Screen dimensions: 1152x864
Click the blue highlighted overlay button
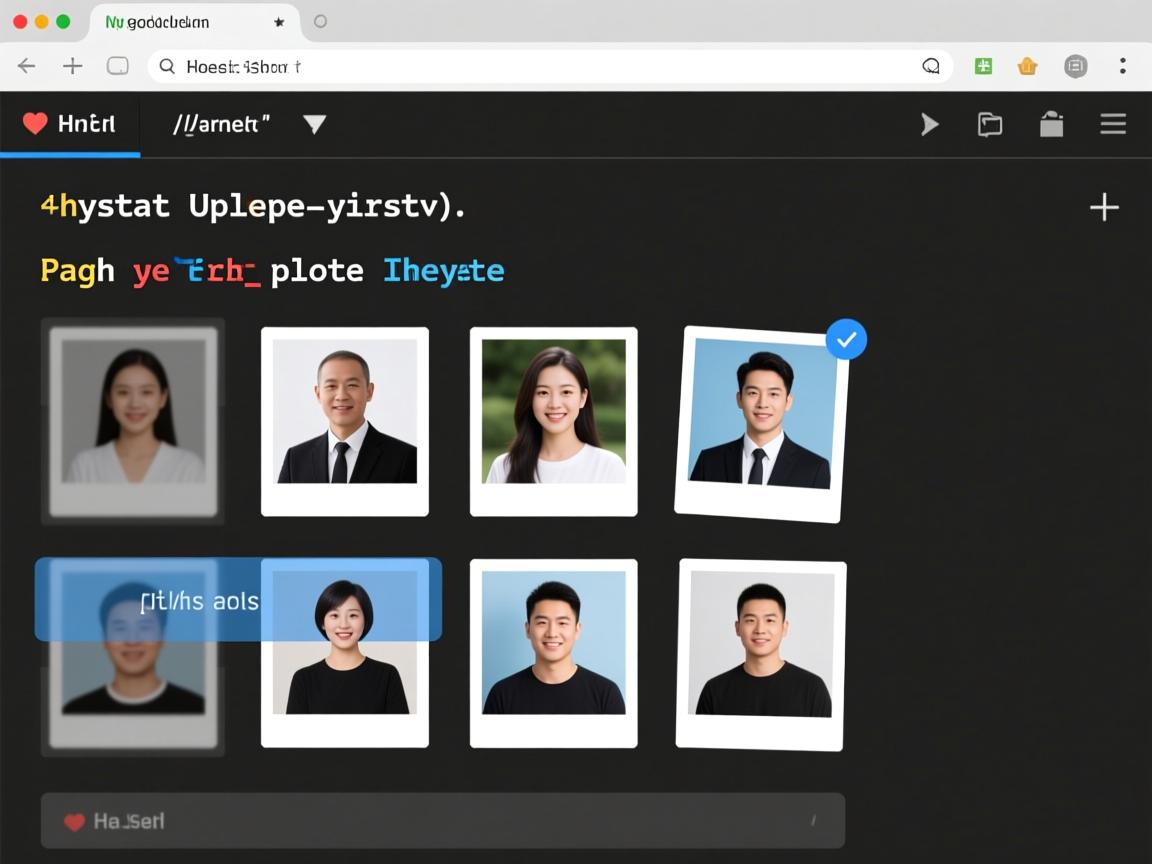tap(238, 600)
